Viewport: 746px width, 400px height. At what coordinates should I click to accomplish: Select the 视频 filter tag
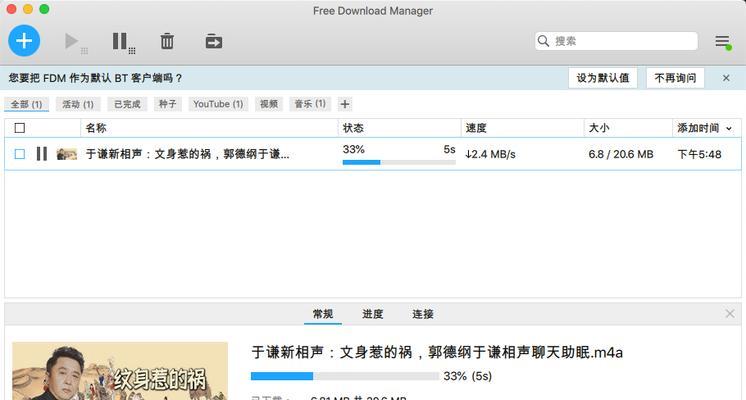tap(269, 104)
